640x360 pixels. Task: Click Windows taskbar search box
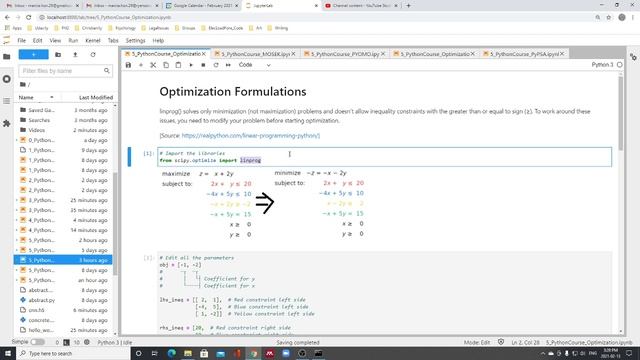coord(73,353)
